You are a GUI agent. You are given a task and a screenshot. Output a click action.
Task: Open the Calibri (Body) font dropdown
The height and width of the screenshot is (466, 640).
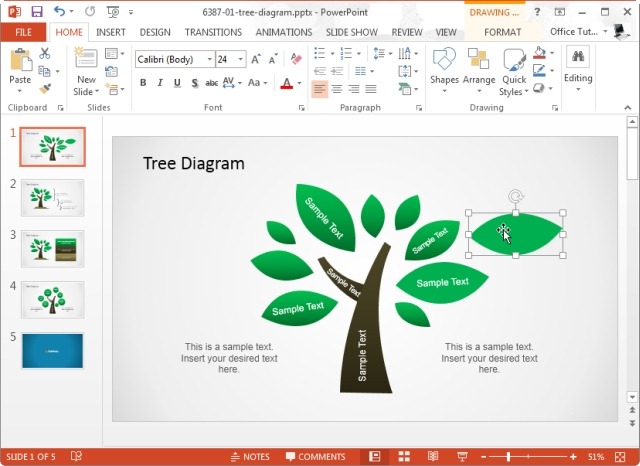[x=210, y=60]
